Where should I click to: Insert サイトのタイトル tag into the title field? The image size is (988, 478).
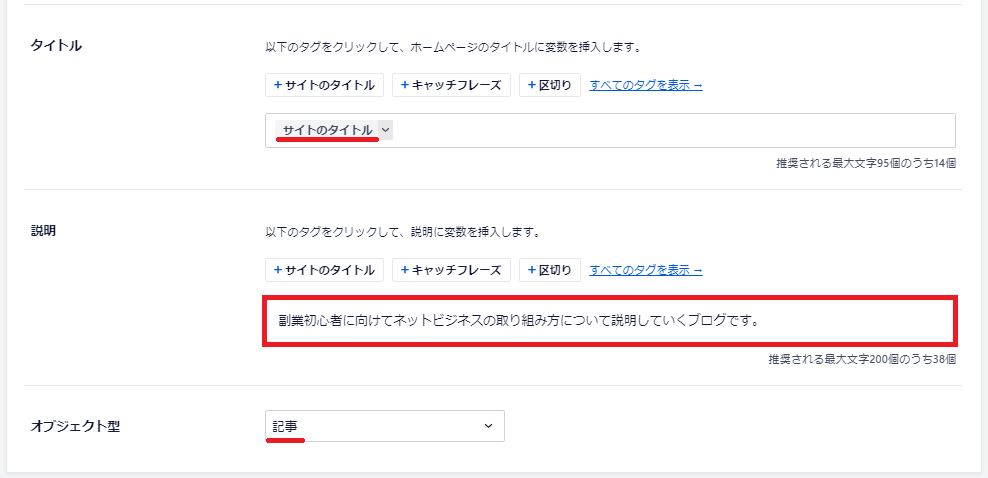[x=325, y=85]
